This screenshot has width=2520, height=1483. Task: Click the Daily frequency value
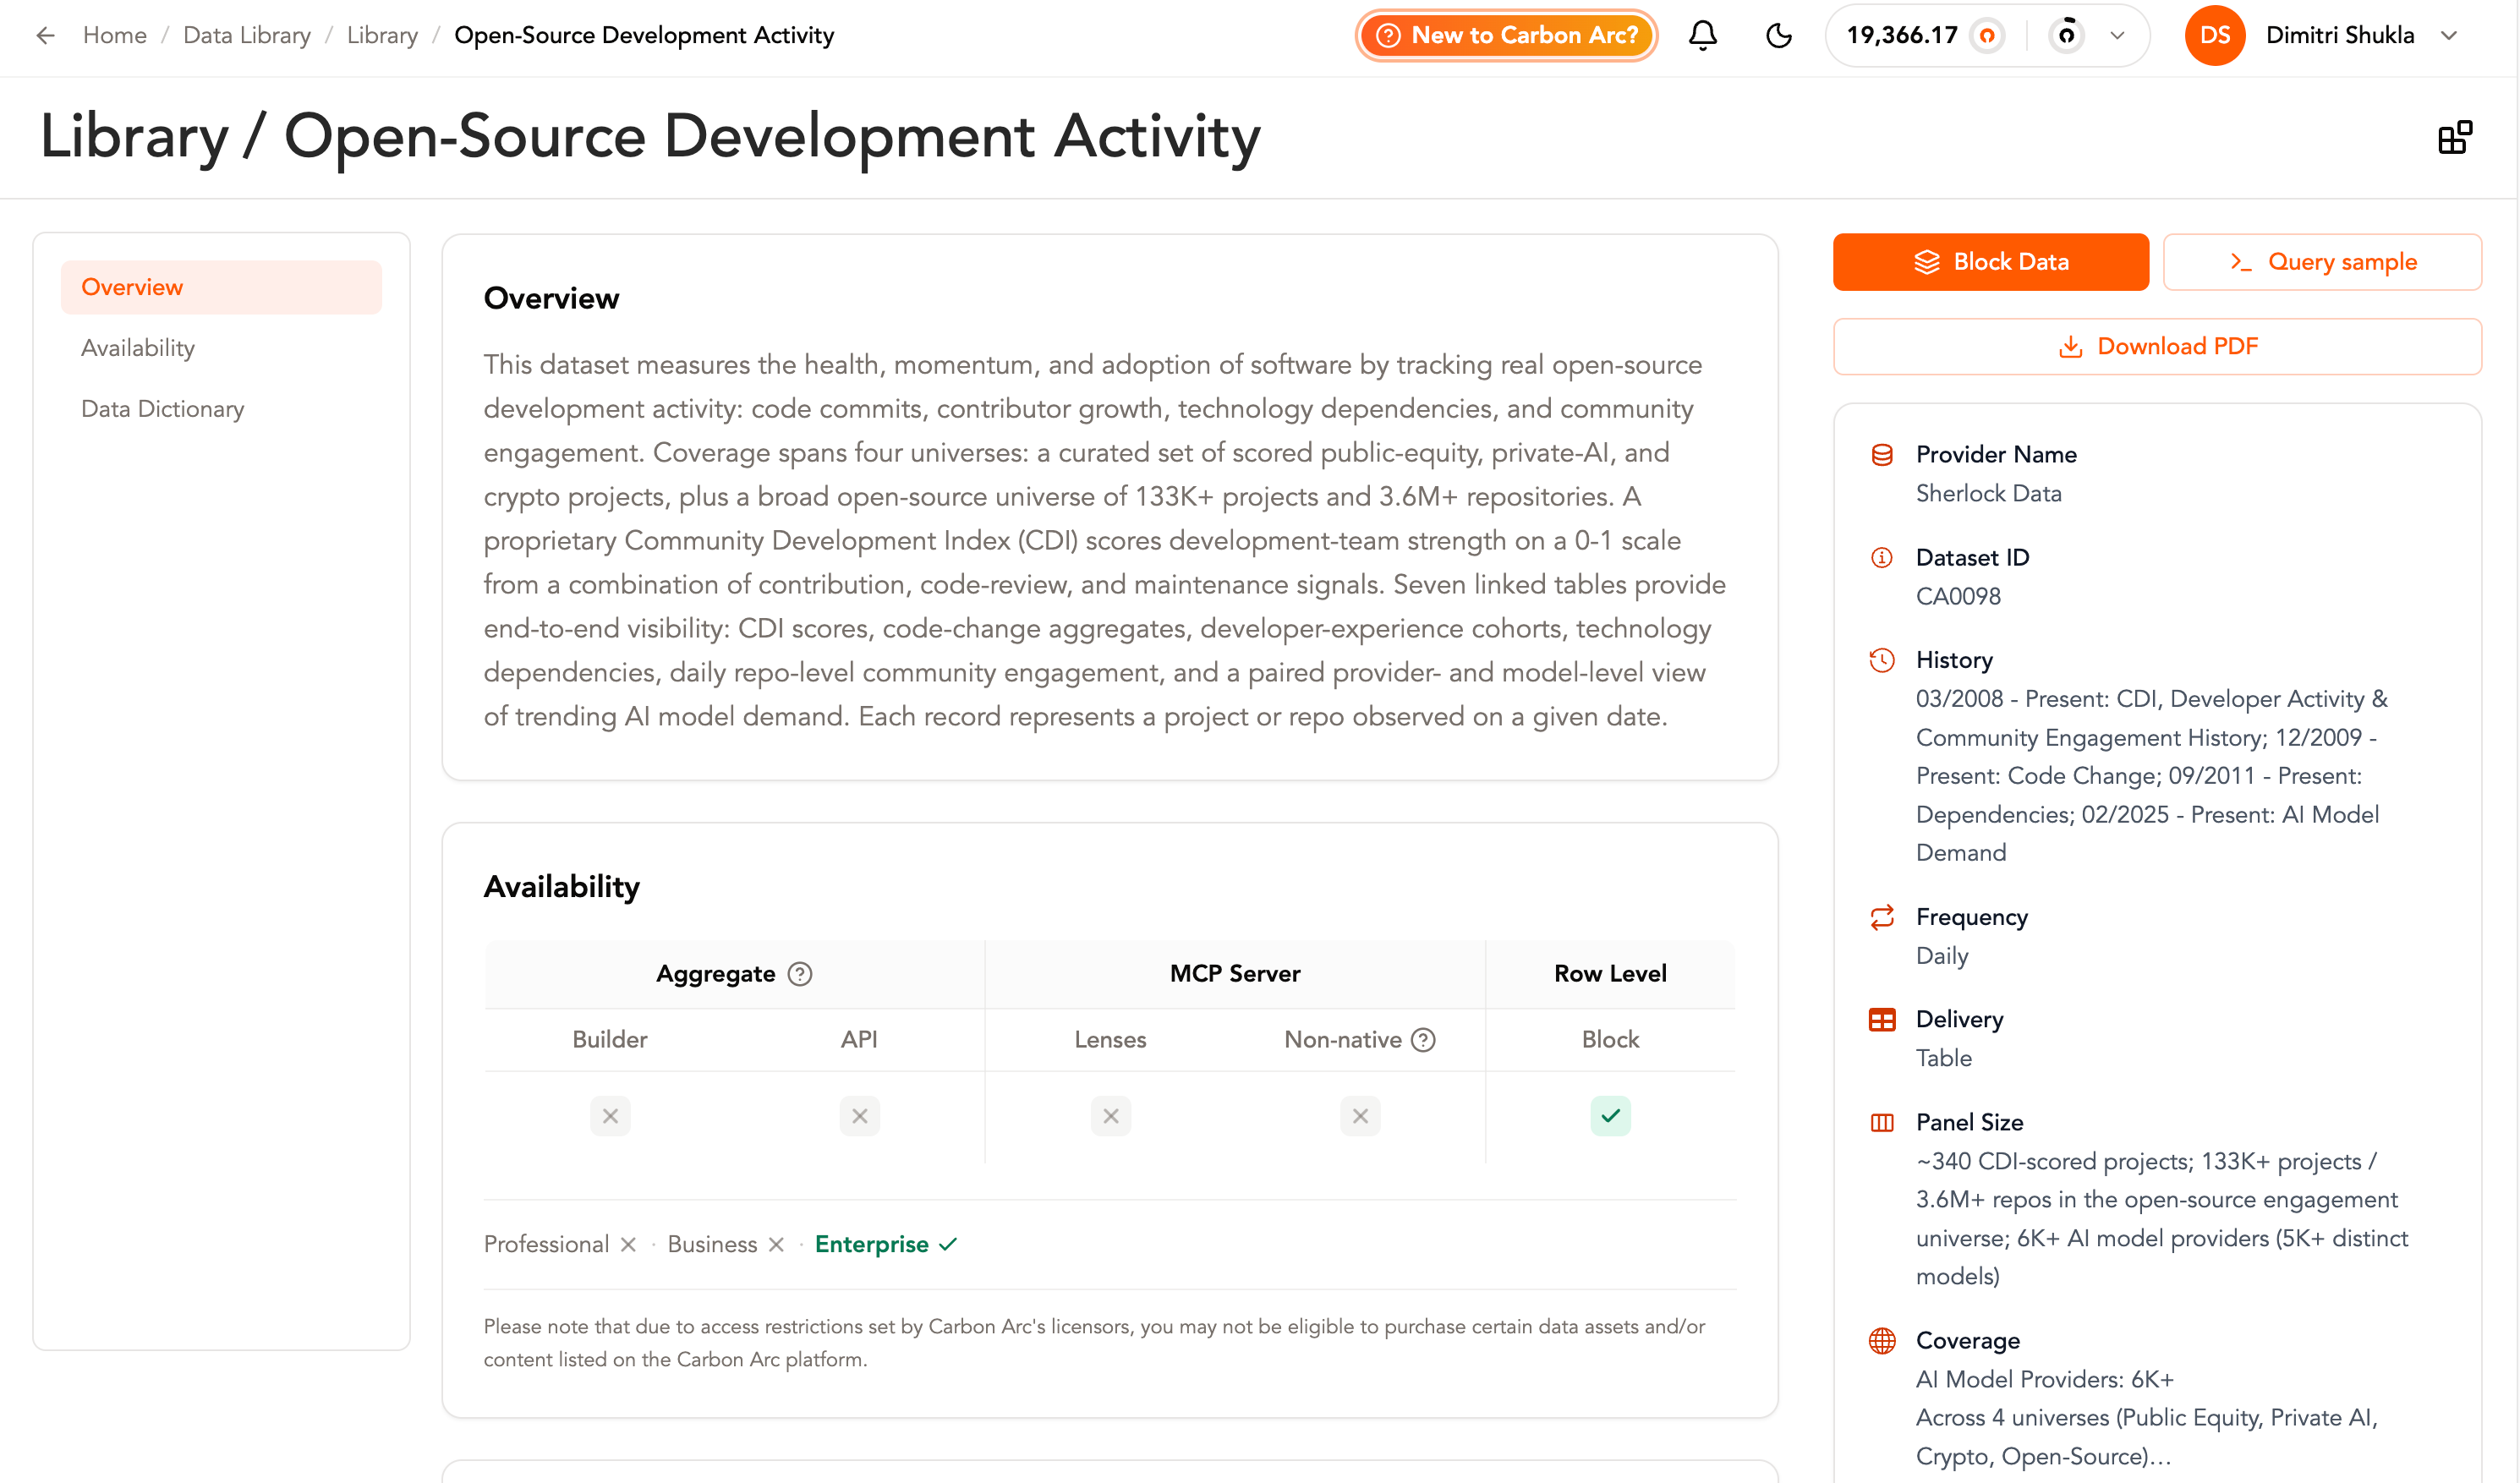click(x=1941, y=957)
